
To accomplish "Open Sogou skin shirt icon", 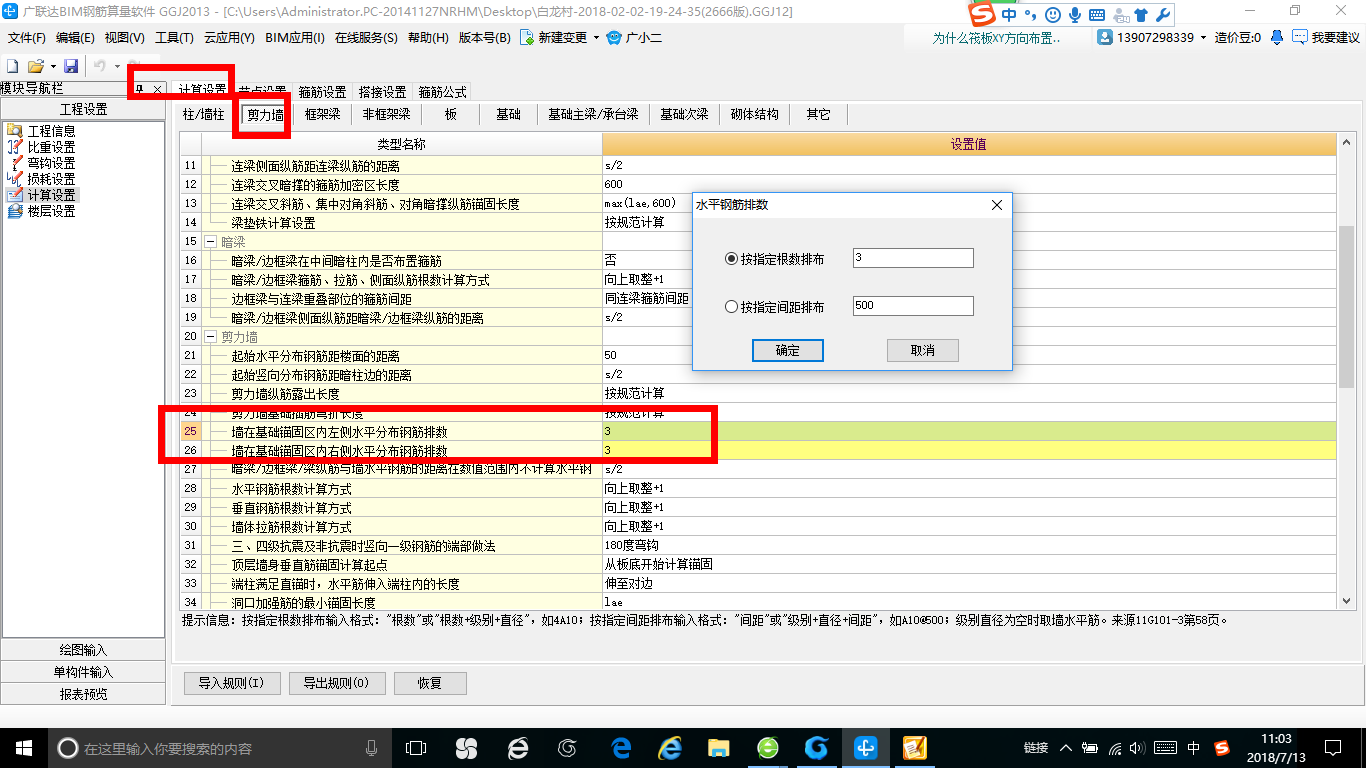I will [x=1141, y=15].
